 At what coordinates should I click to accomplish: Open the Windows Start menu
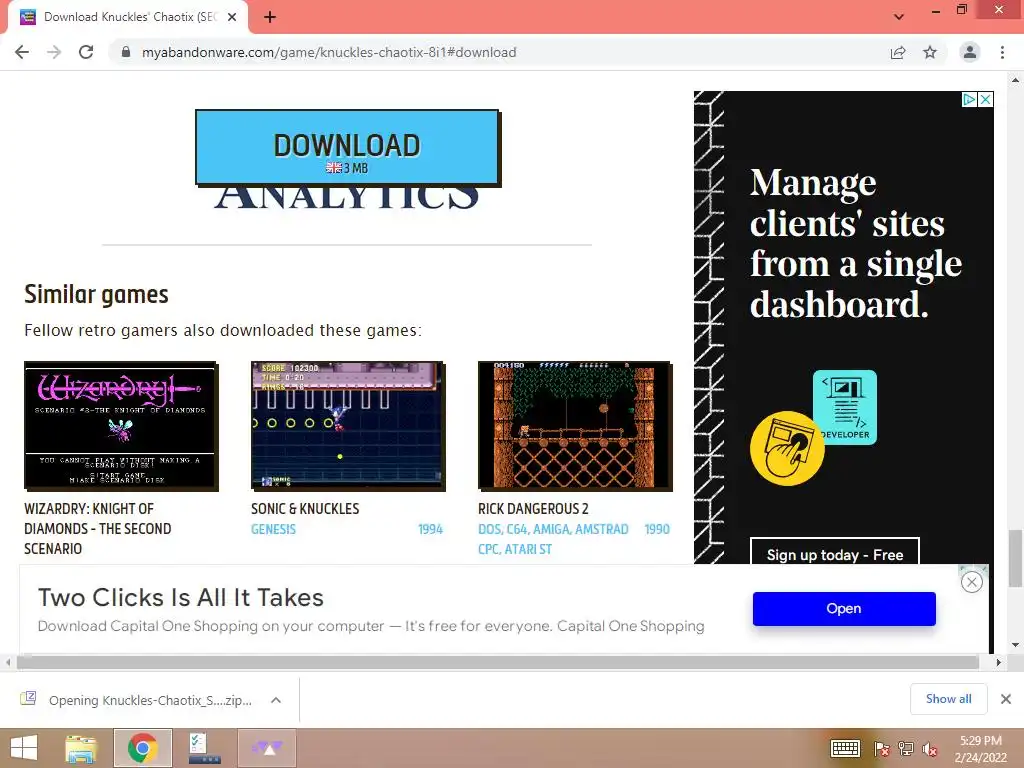click(x=24, y=748)
